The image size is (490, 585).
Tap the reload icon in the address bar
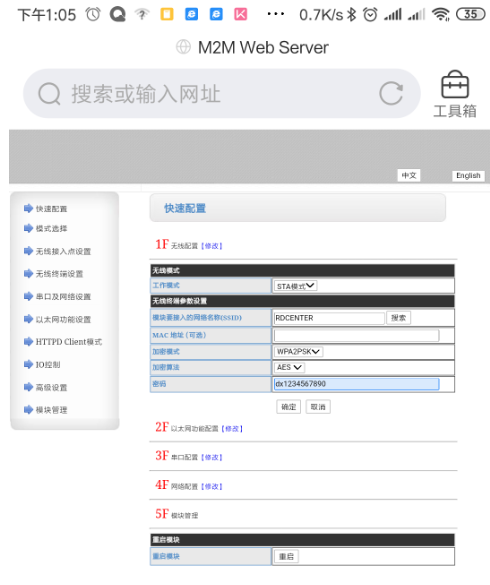click(x=391, y=93)
